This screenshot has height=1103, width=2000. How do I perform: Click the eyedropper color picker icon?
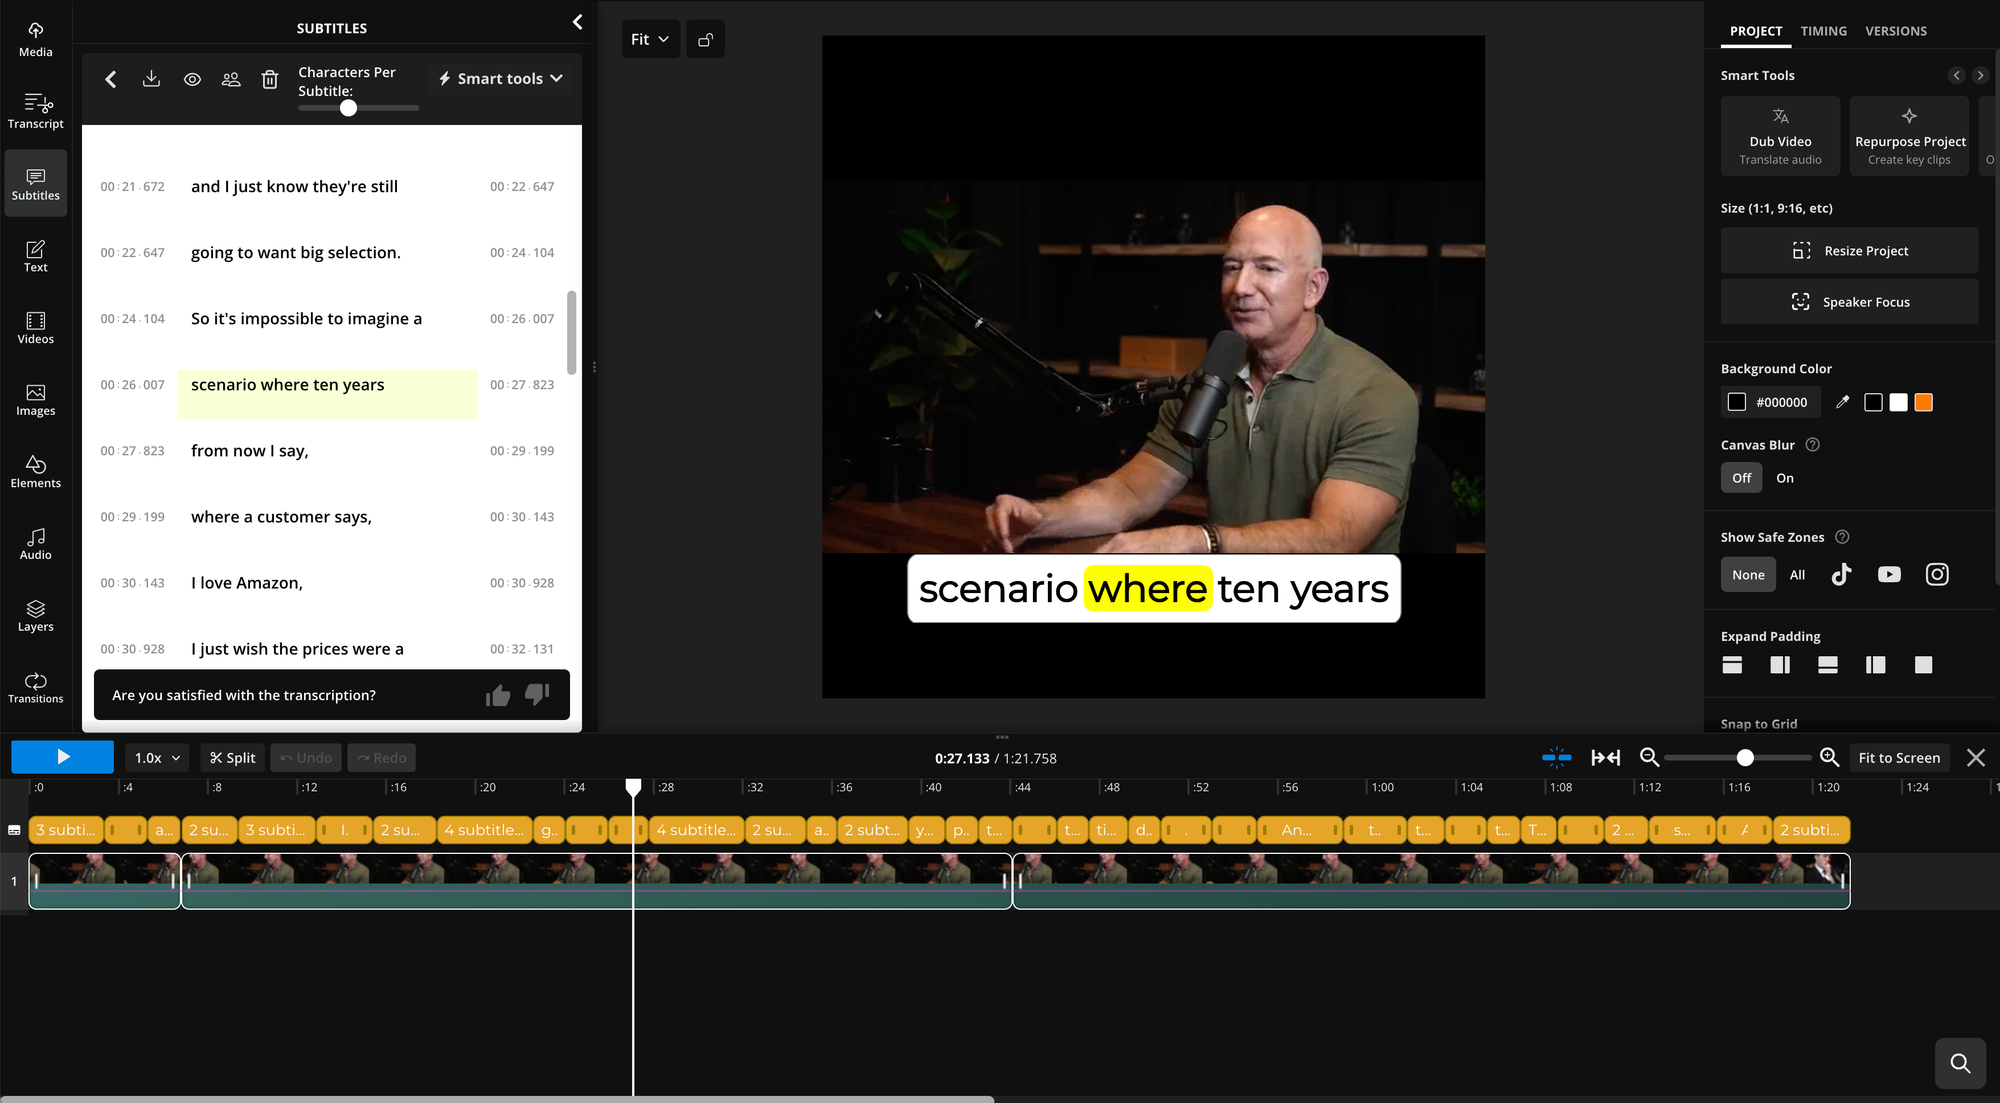[x=1842, y=402]
